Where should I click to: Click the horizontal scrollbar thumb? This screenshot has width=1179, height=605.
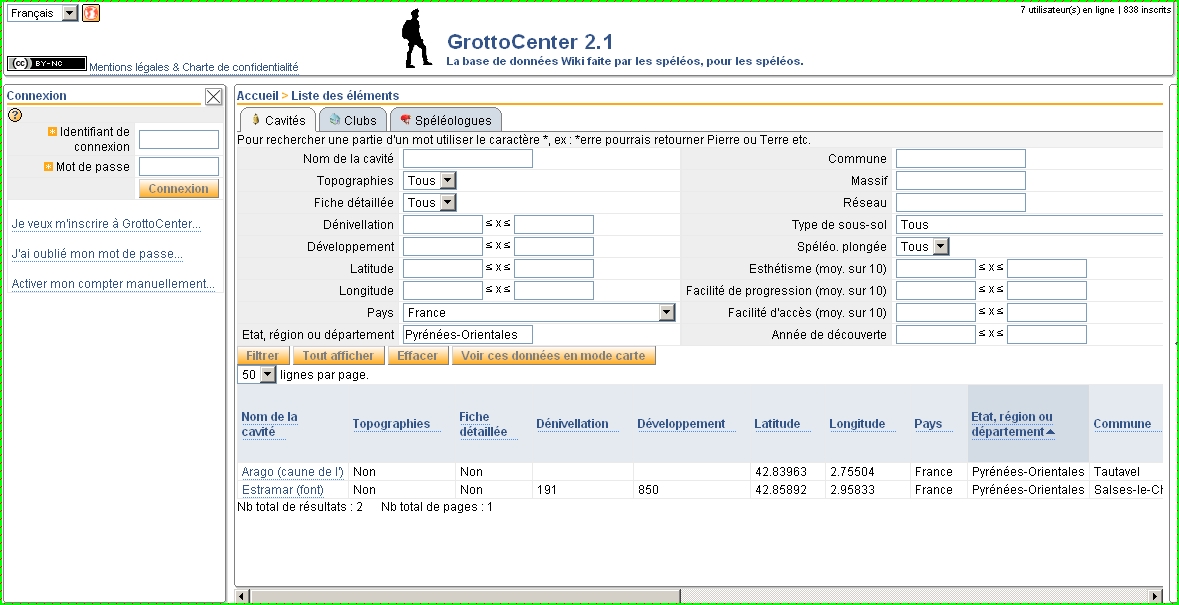(x=465, y=596)
